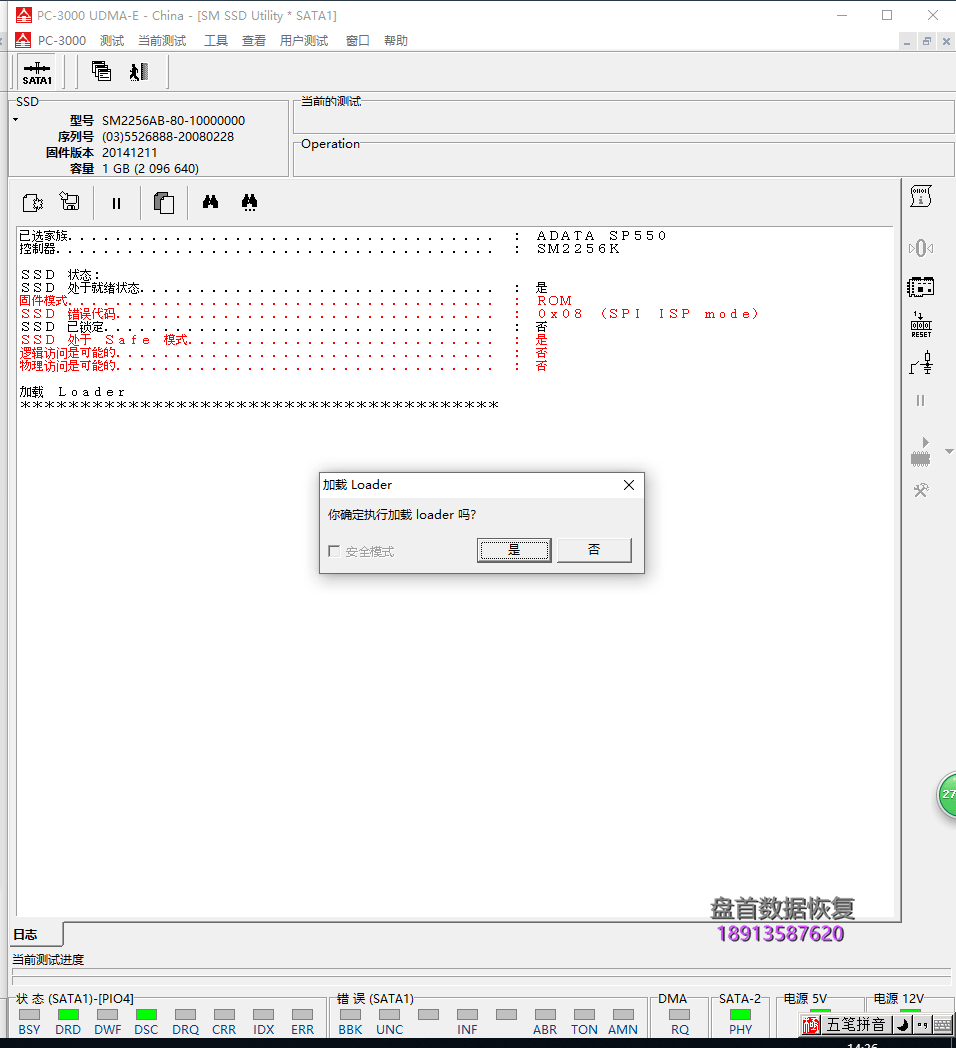Click the 五笔拼音 input method indicator
This screenshot has width=956, height=1048.
coord(856,1024)
